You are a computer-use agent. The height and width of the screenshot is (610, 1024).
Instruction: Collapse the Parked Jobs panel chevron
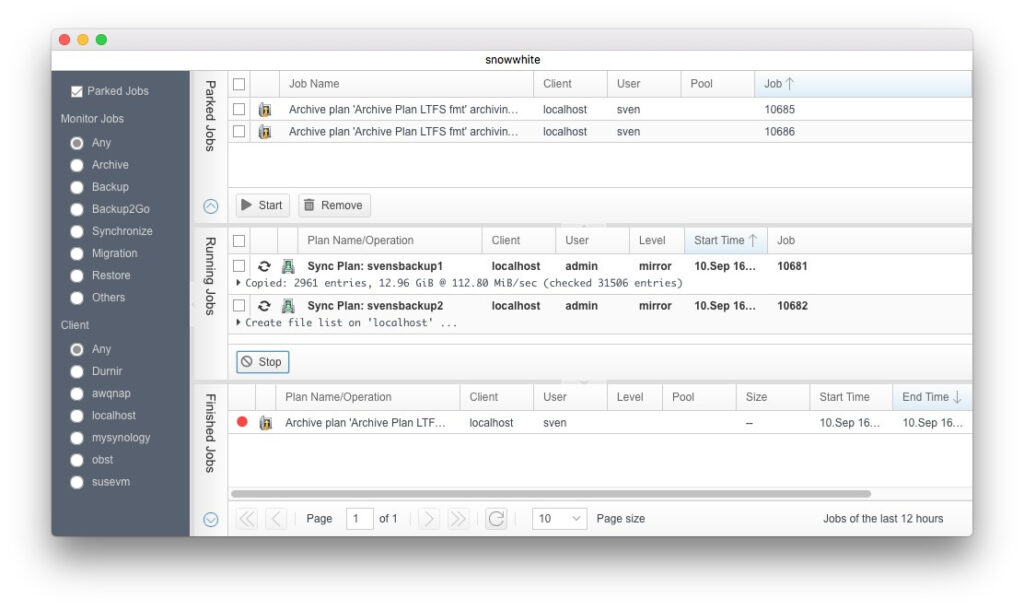point(210,207)
